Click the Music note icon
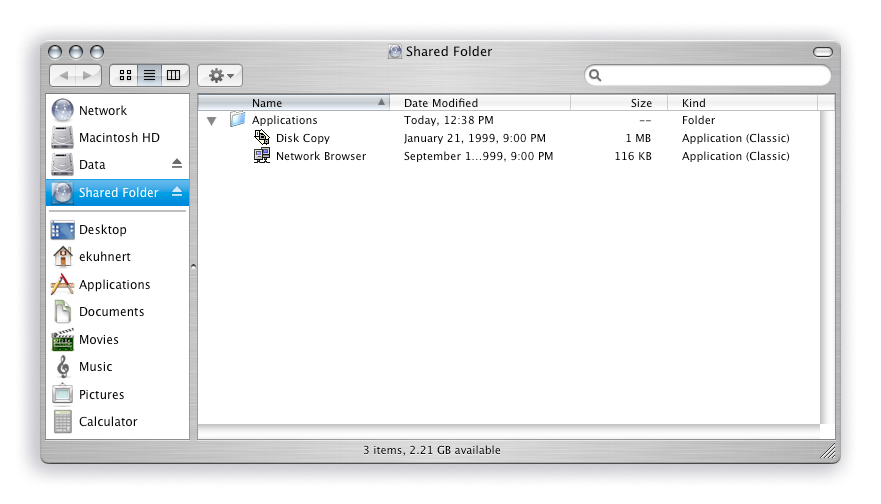The height and width of the screenshot is (504, 881). point(63,366)
